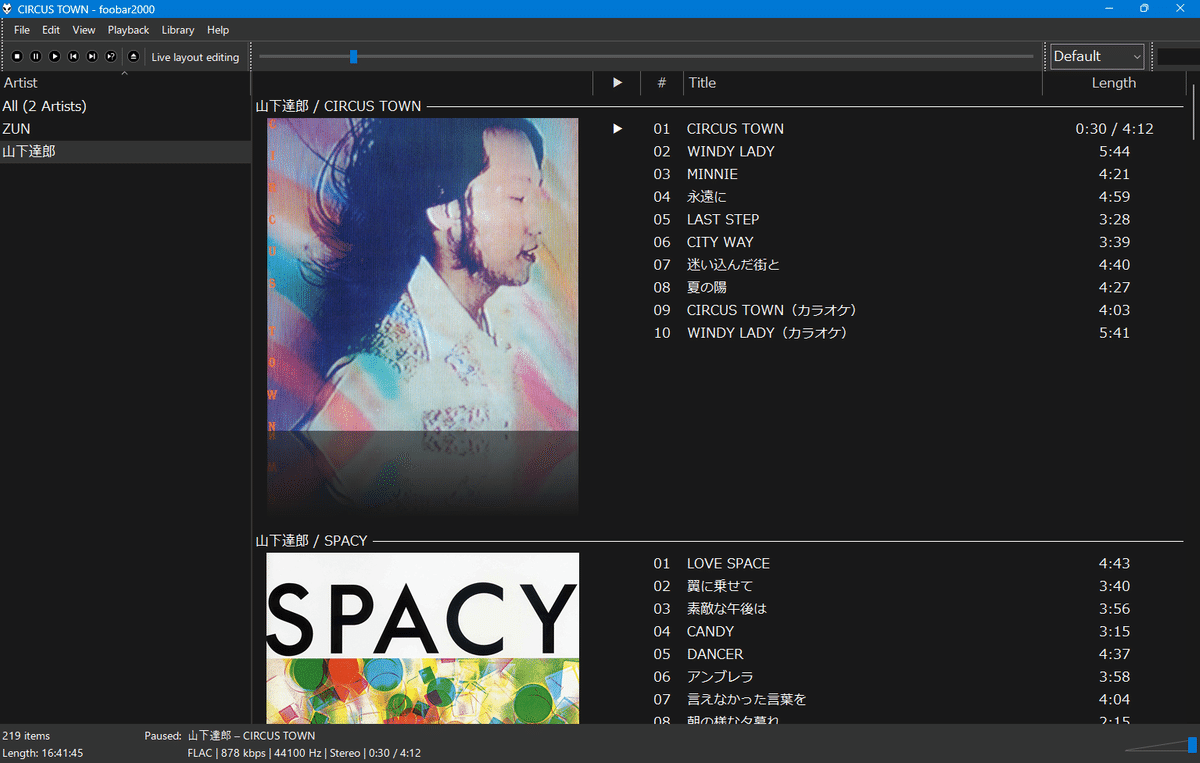Click the Random playback button
1200x763 pixels.
coord(111,57)
